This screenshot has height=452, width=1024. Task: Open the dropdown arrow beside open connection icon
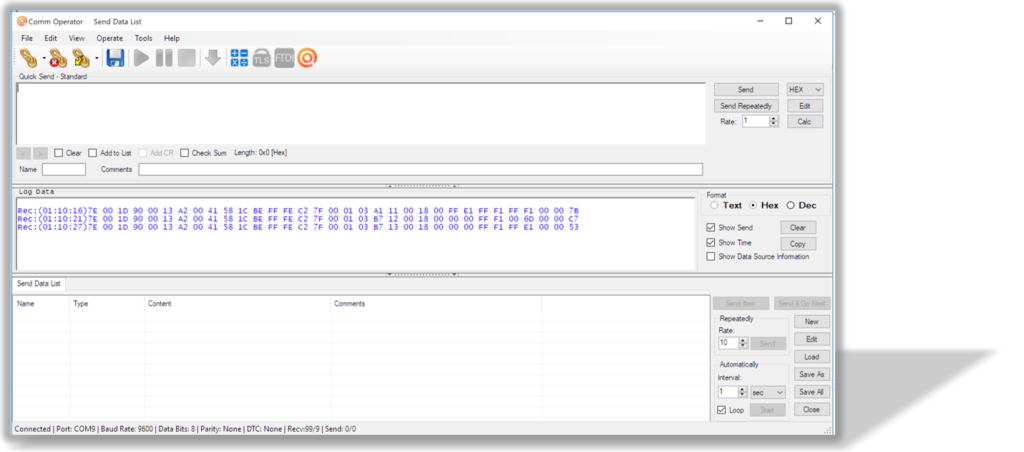[43, 58]
